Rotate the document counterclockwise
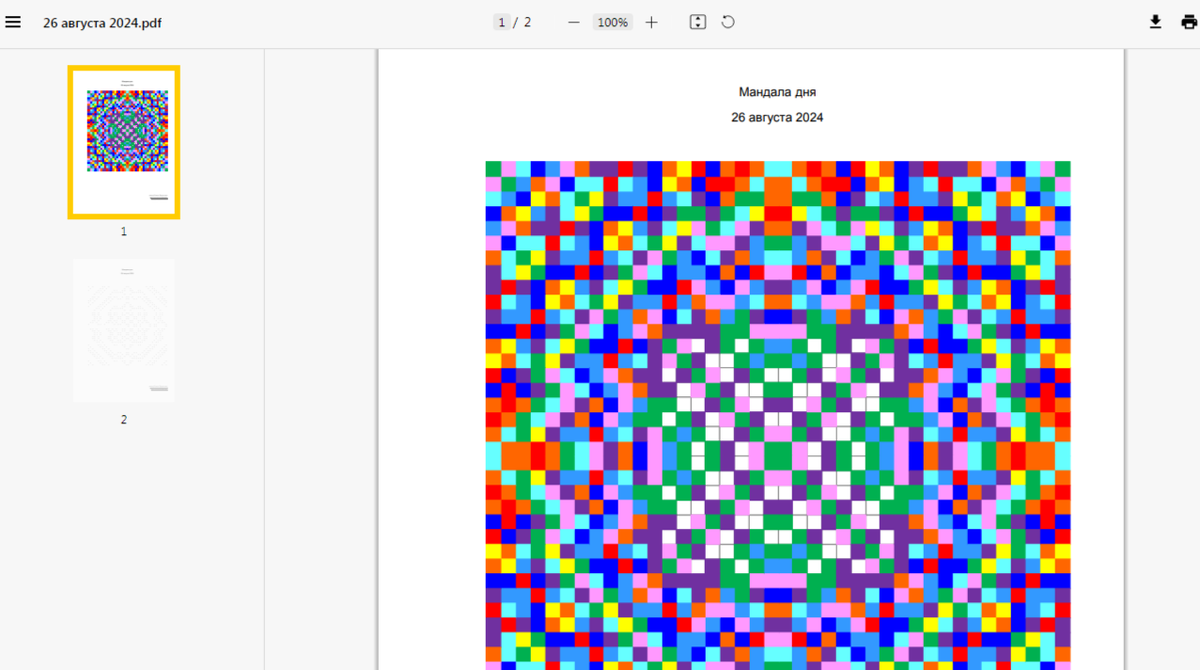Viewport: 1200px width, 670px height. pos(728,22)
